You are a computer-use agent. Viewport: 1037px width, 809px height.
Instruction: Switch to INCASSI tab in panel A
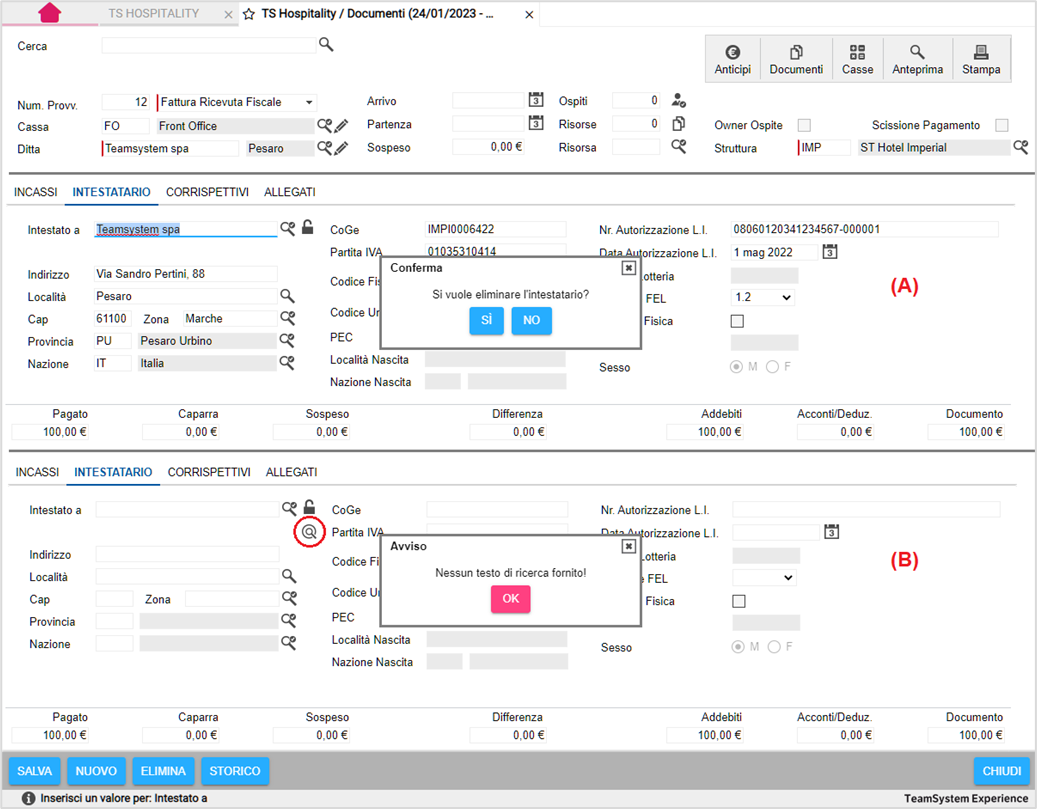tap(36, 192)
